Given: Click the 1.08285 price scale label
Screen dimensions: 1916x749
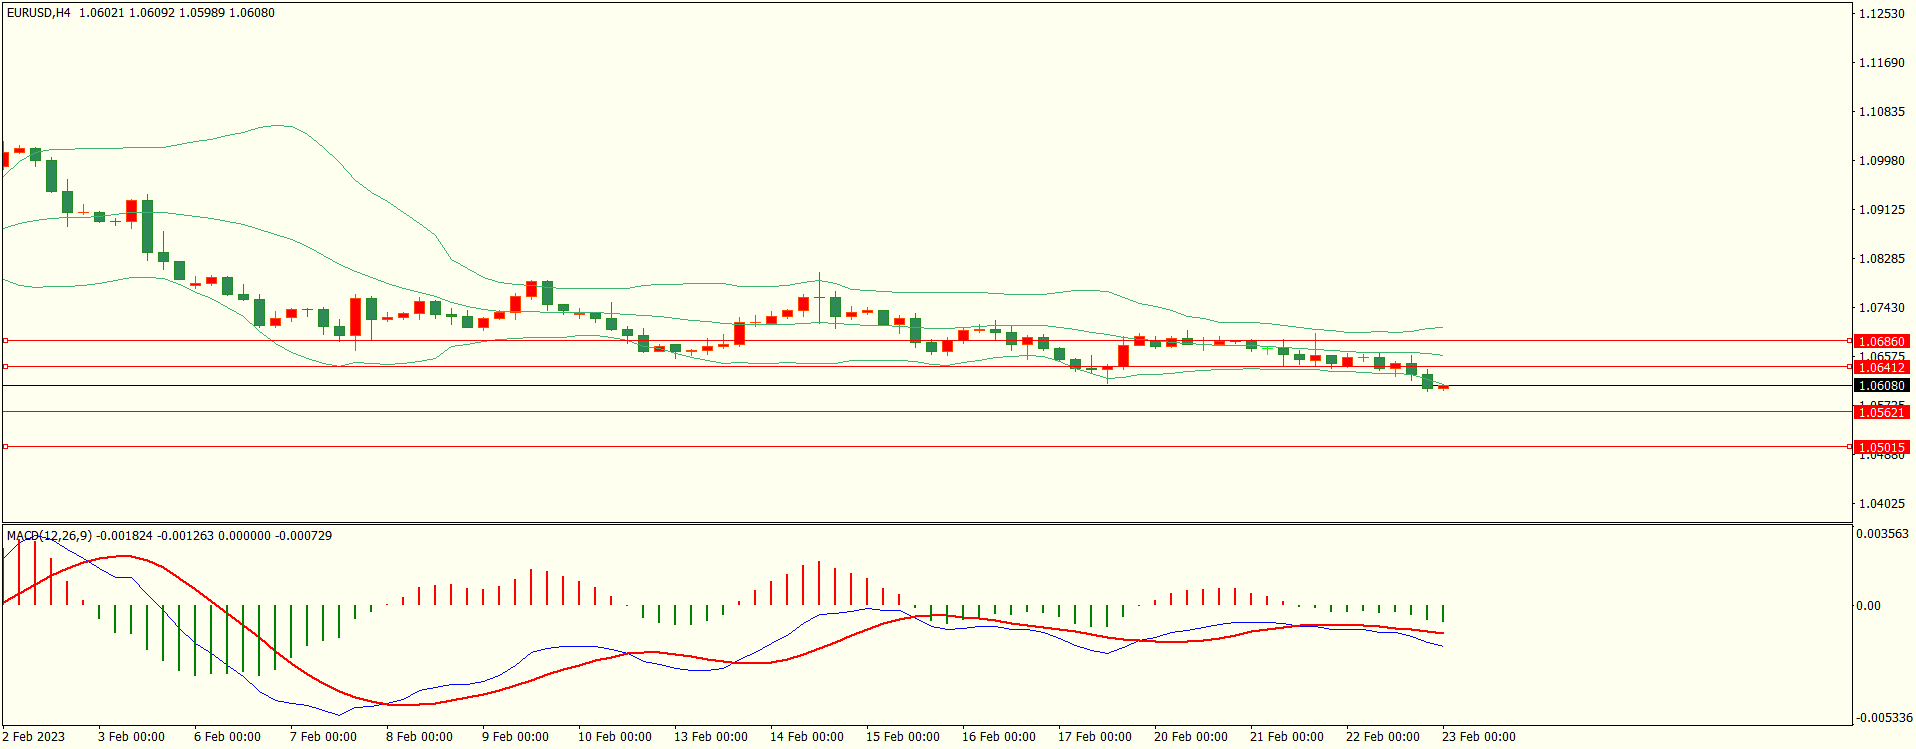Looking at the screenshot, I should tap(1881, 259).
